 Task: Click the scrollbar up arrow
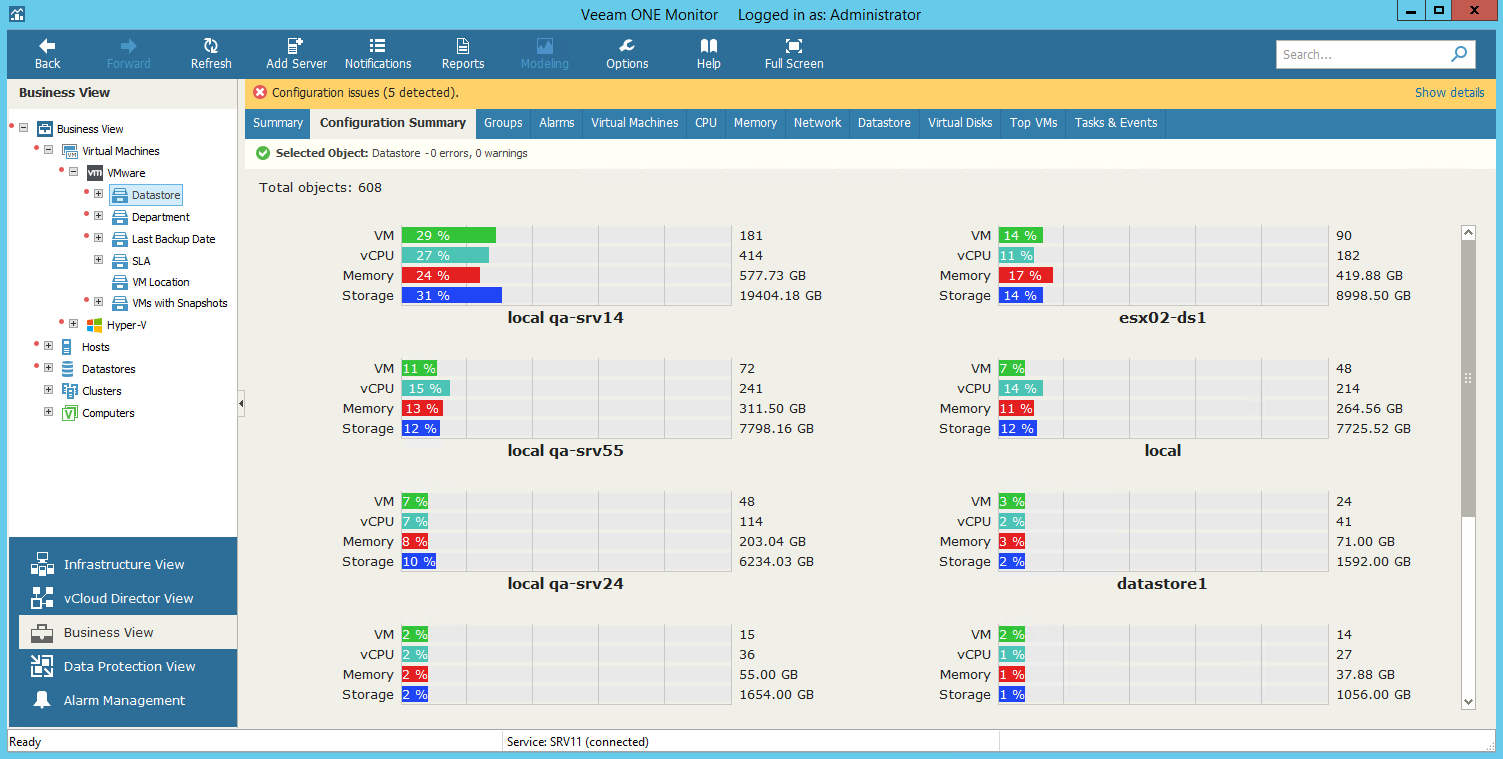pyautogui.click(x=1469, y=233)
